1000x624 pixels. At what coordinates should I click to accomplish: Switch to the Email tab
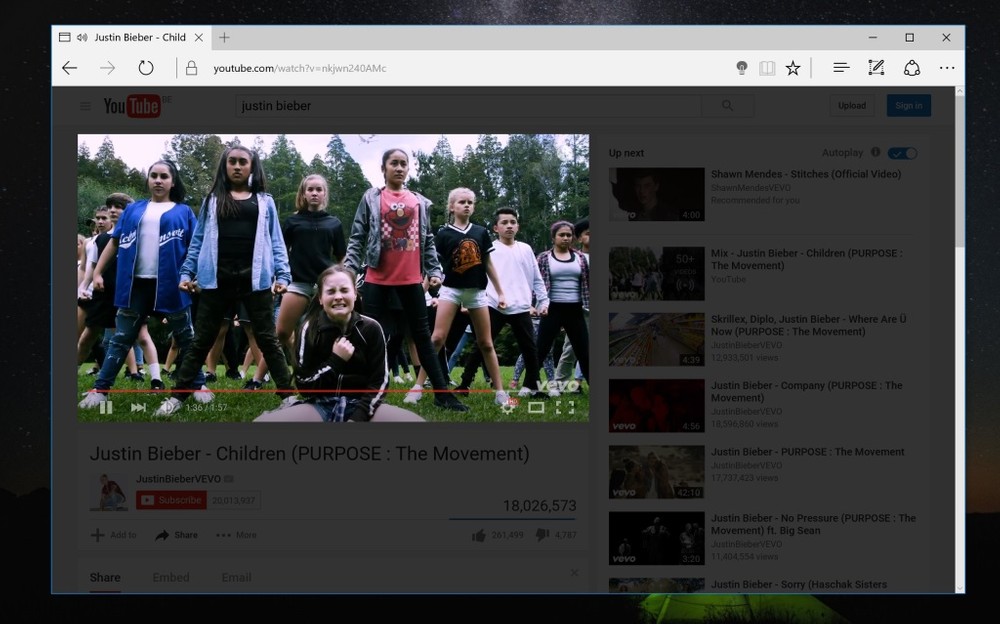click(237, 577)
